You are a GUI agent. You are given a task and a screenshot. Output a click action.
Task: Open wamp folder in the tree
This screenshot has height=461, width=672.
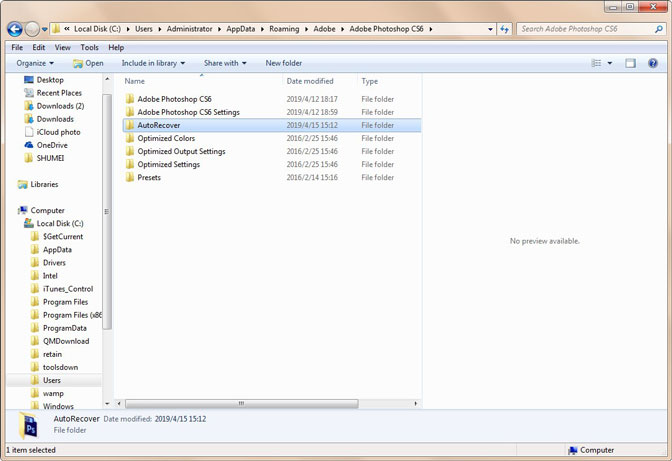click(53, 393)
